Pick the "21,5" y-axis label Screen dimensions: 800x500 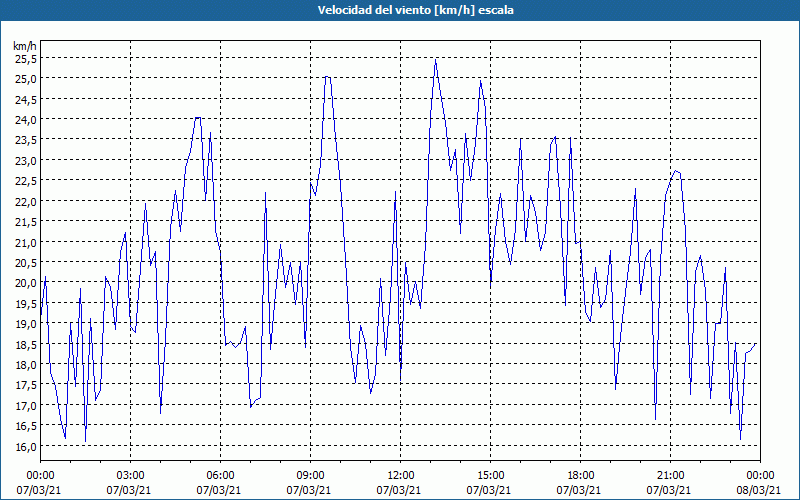click(25, 222)
